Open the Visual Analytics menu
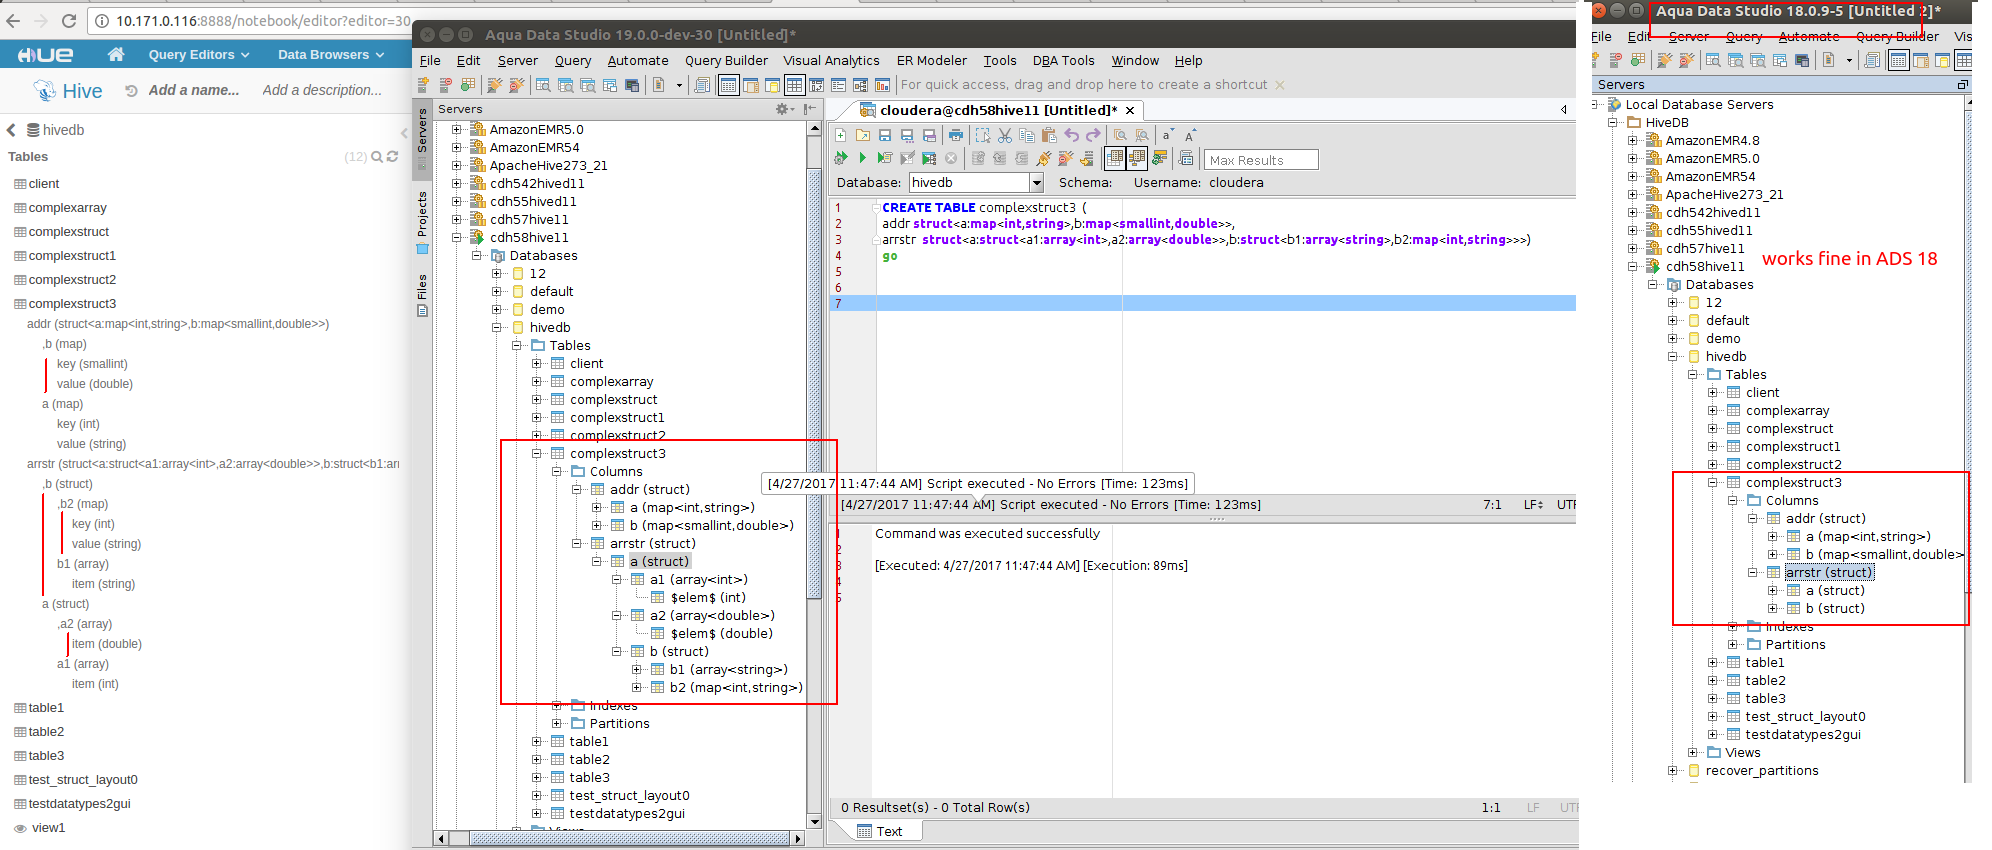This screenshot has width=1992, height=850. tap(831, 61)
